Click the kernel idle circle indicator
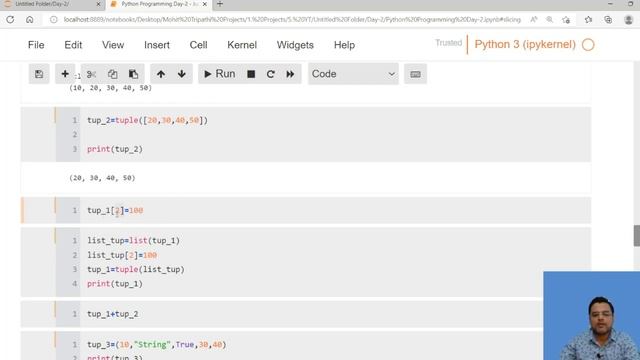Viewport: 640px width, 360px height. (x=588, y=45)
